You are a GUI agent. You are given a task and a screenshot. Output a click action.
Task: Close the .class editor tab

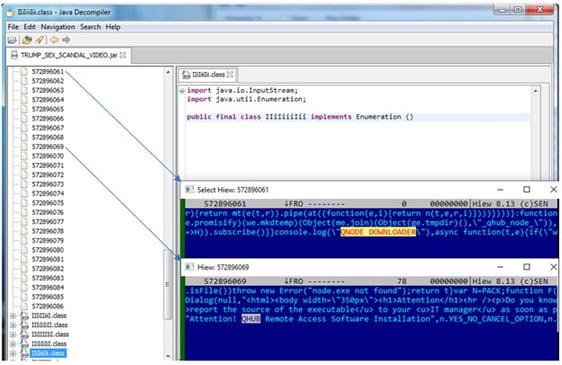[230, 75]
